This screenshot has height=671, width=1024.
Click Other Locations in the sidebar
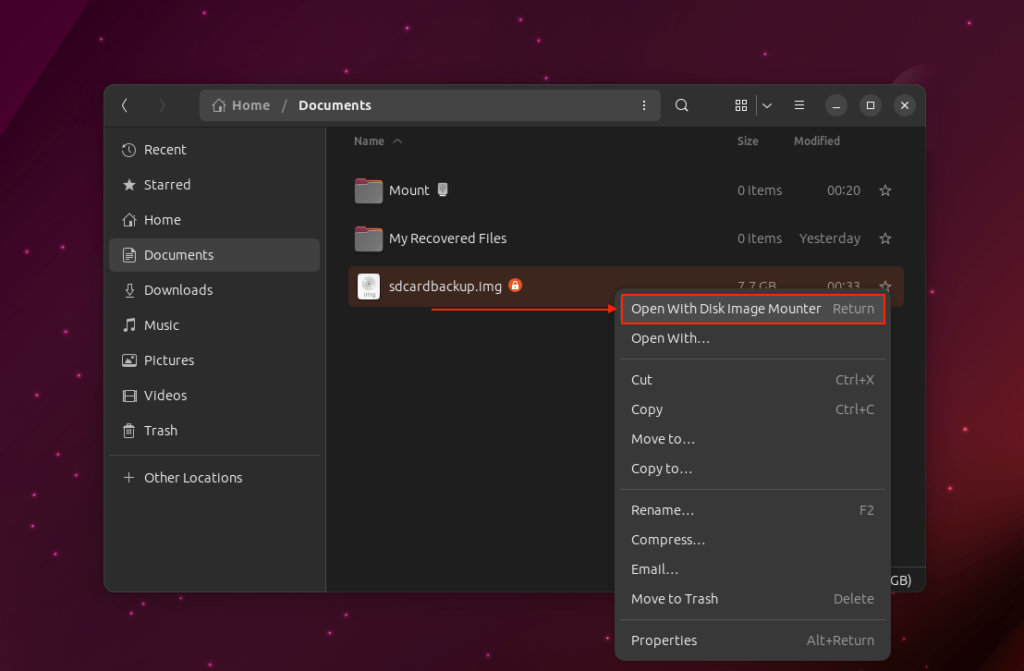pyautogui.click(x=193, y=477)
